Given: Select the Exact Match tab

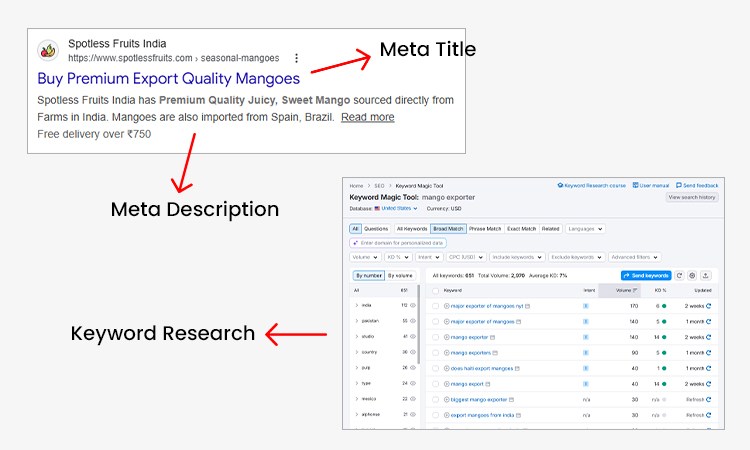Looking at the screenshot, I should [x=521, y=229].
